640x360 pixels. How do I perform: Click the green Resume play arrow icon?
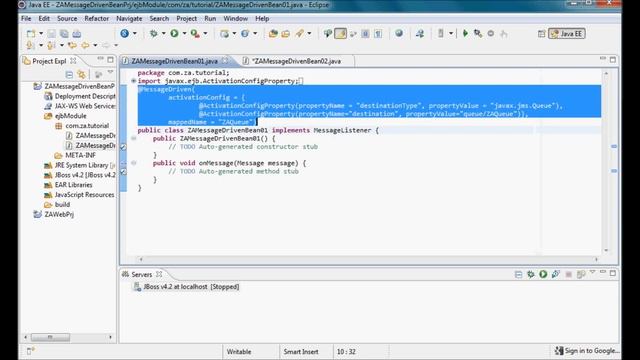tap(465, 33)
